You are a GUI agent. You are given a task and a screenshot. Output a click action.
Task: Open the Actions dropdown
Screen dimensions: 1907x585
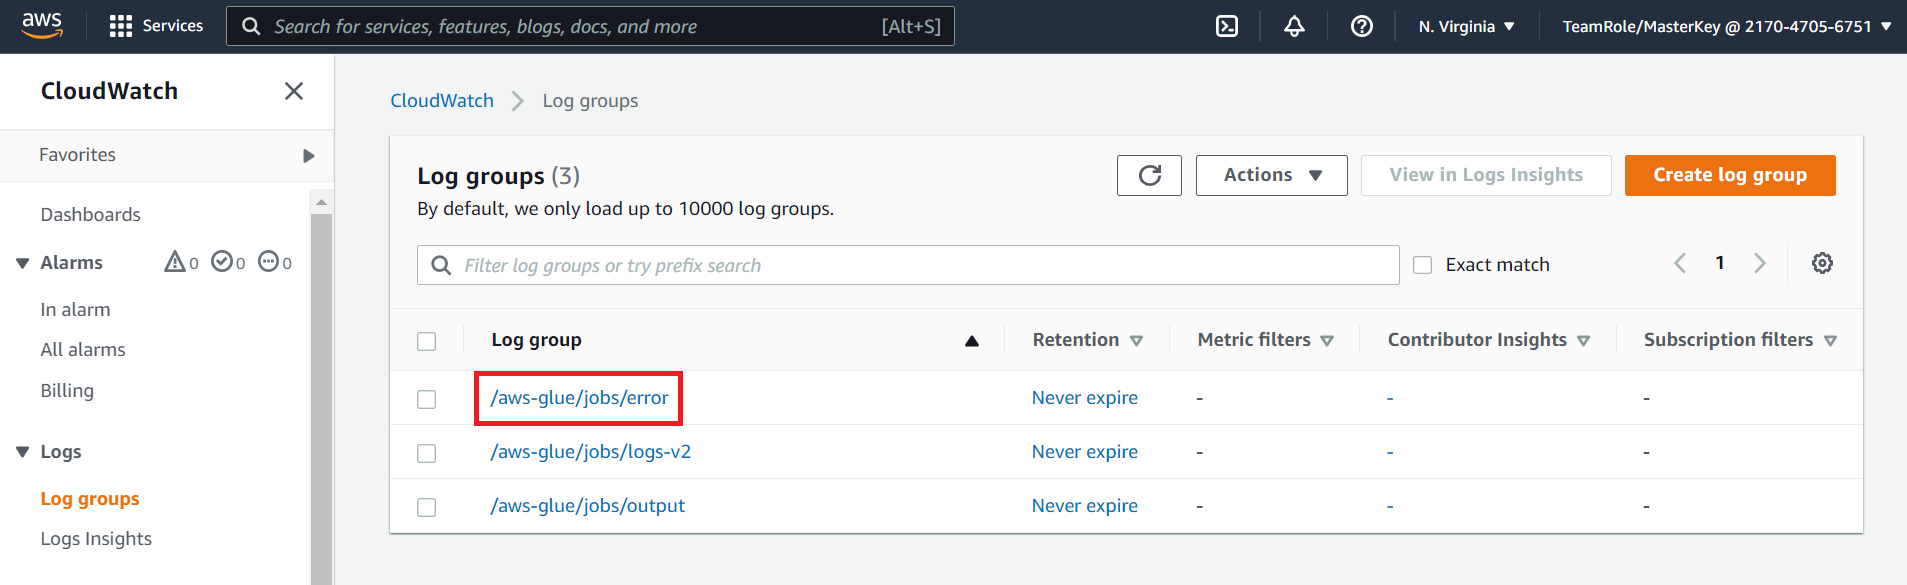click(1272, 175)
